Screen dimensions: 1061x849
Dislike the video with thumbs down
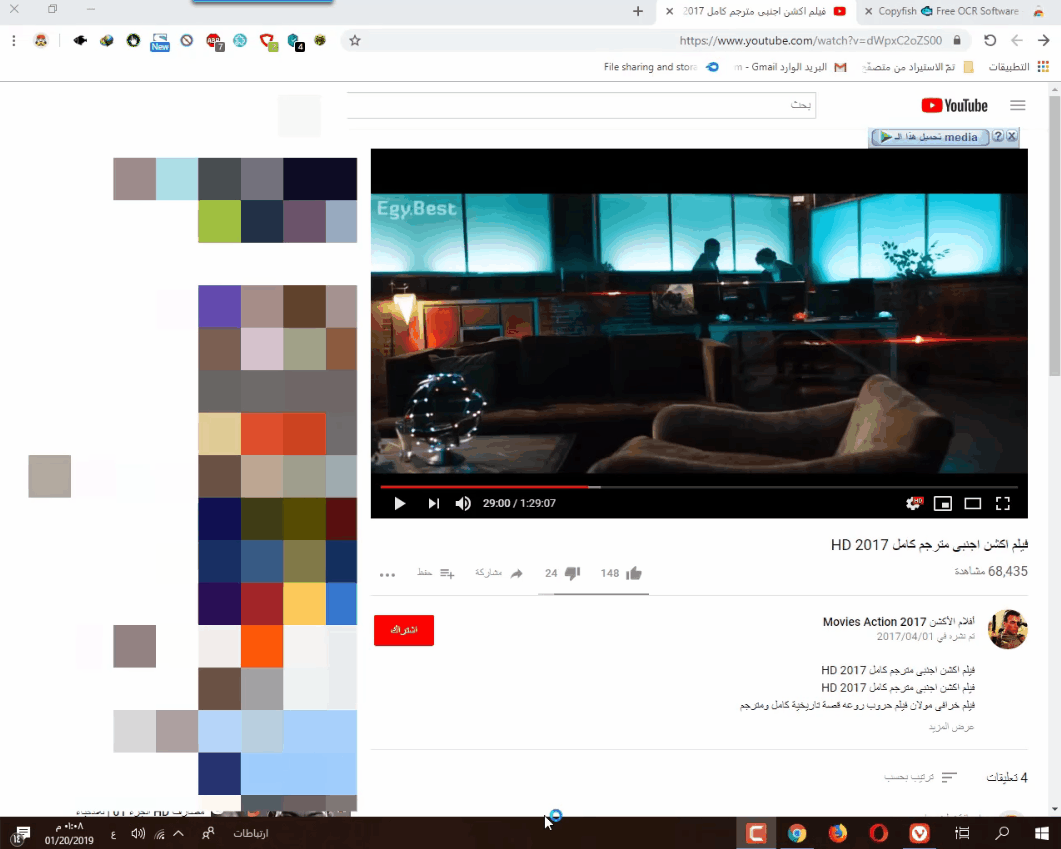[572, 573]
